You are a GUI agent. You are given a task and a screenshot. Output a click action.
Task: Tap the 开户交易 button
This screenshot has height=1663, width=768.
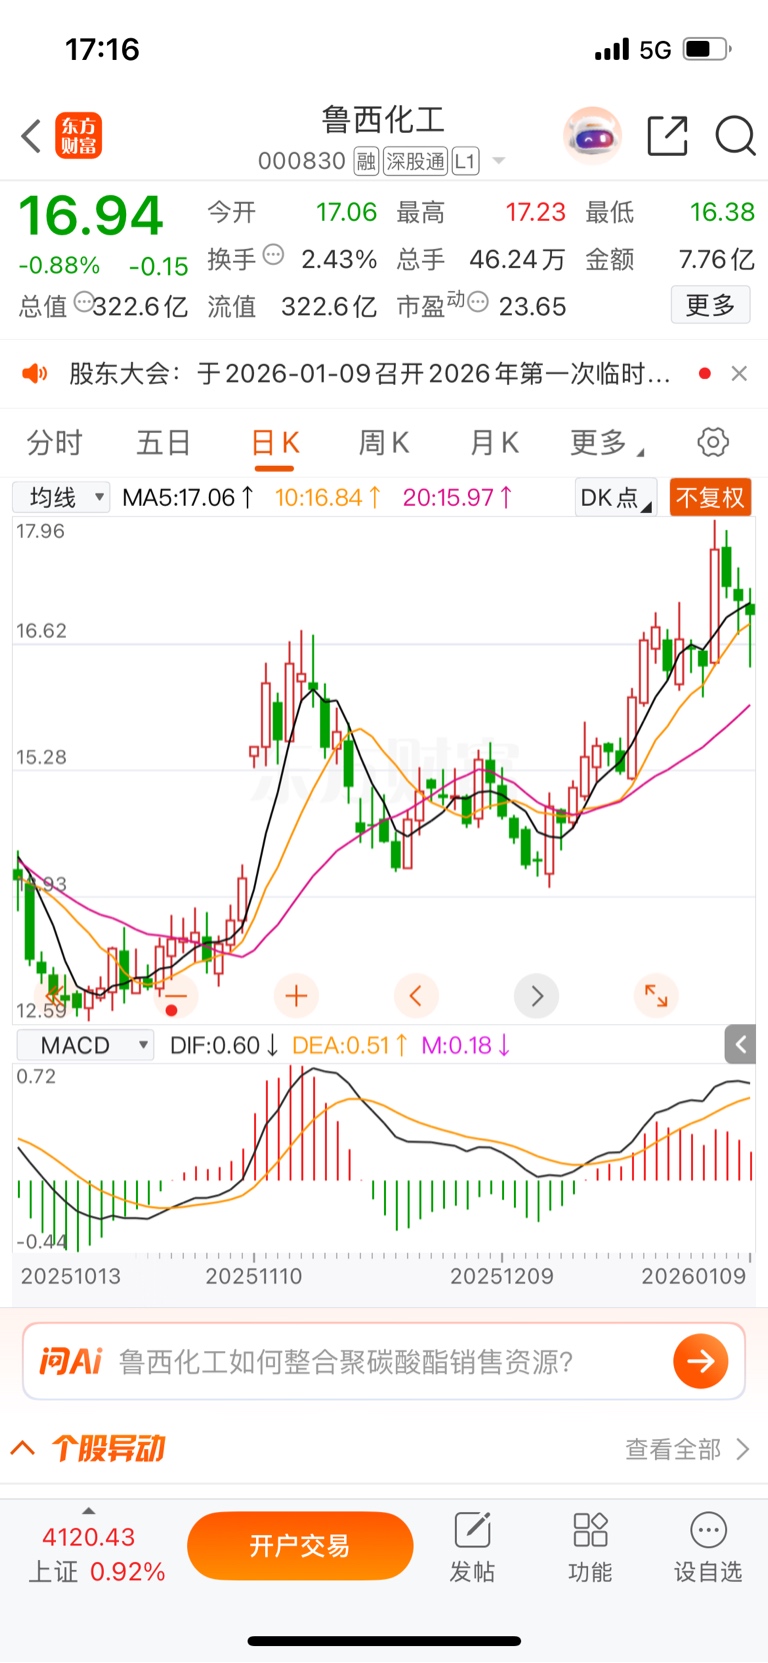[300, 1546]
